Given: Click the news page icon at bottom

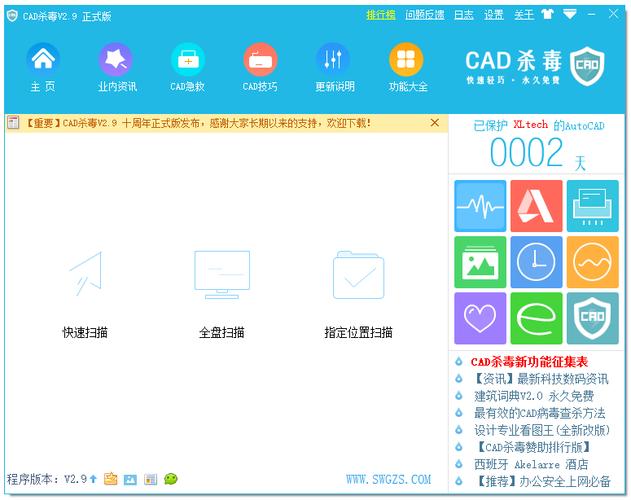Looking at the screenshot, I should pos(151,479).
